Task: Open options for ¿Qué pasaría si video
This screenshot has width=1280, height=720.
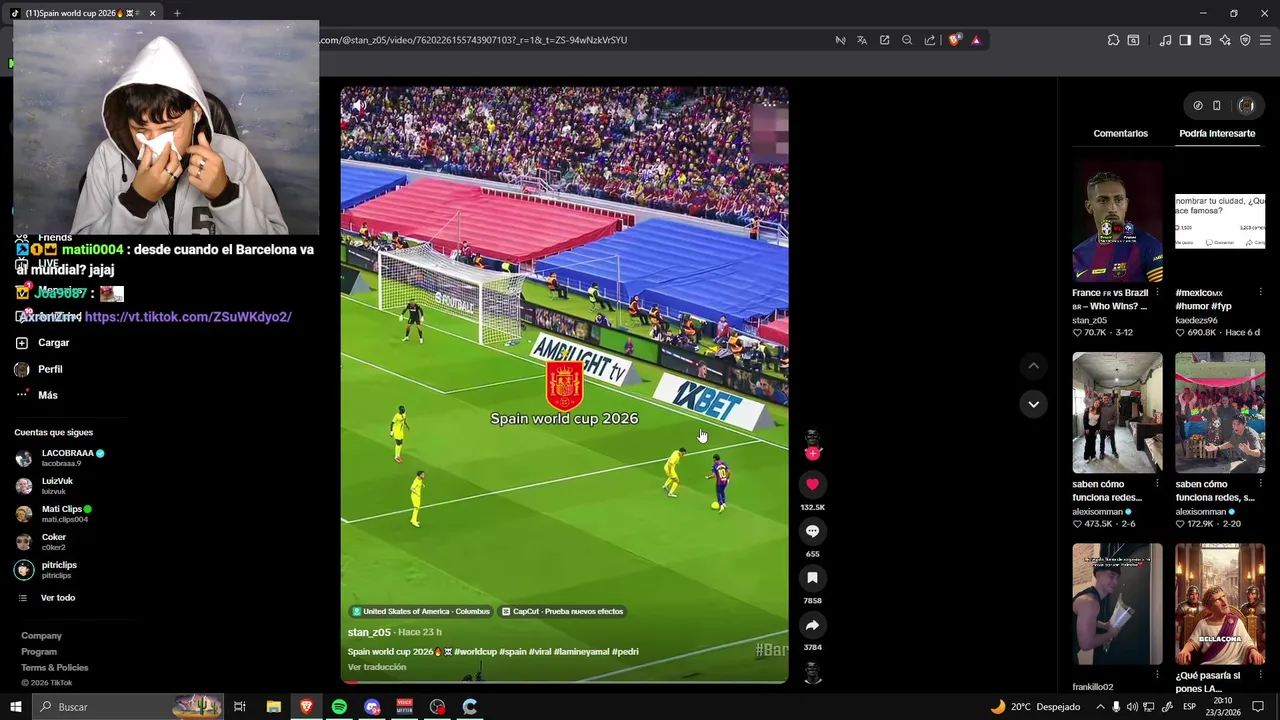Action: pos(1260,676)
